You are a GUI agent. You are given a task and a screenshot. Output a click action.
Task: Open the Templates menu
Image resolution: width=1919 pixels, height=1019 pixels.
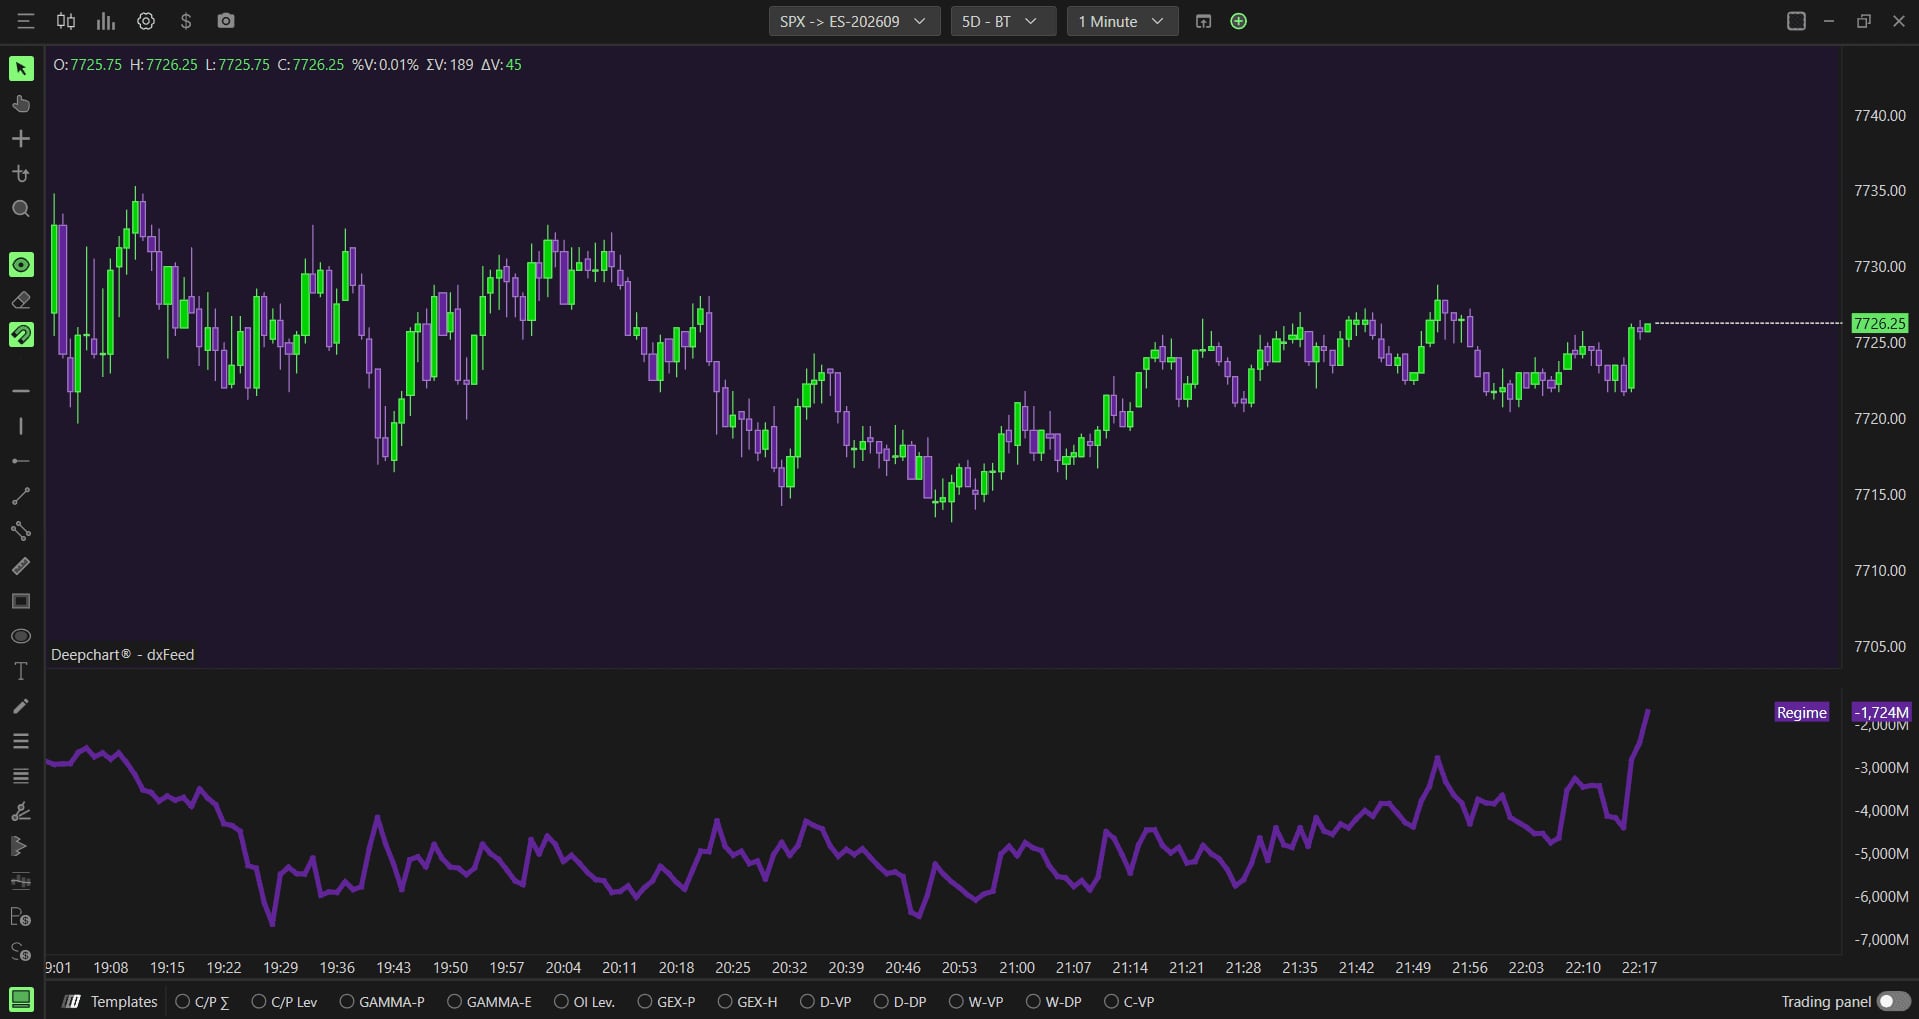click(111, 1001)
